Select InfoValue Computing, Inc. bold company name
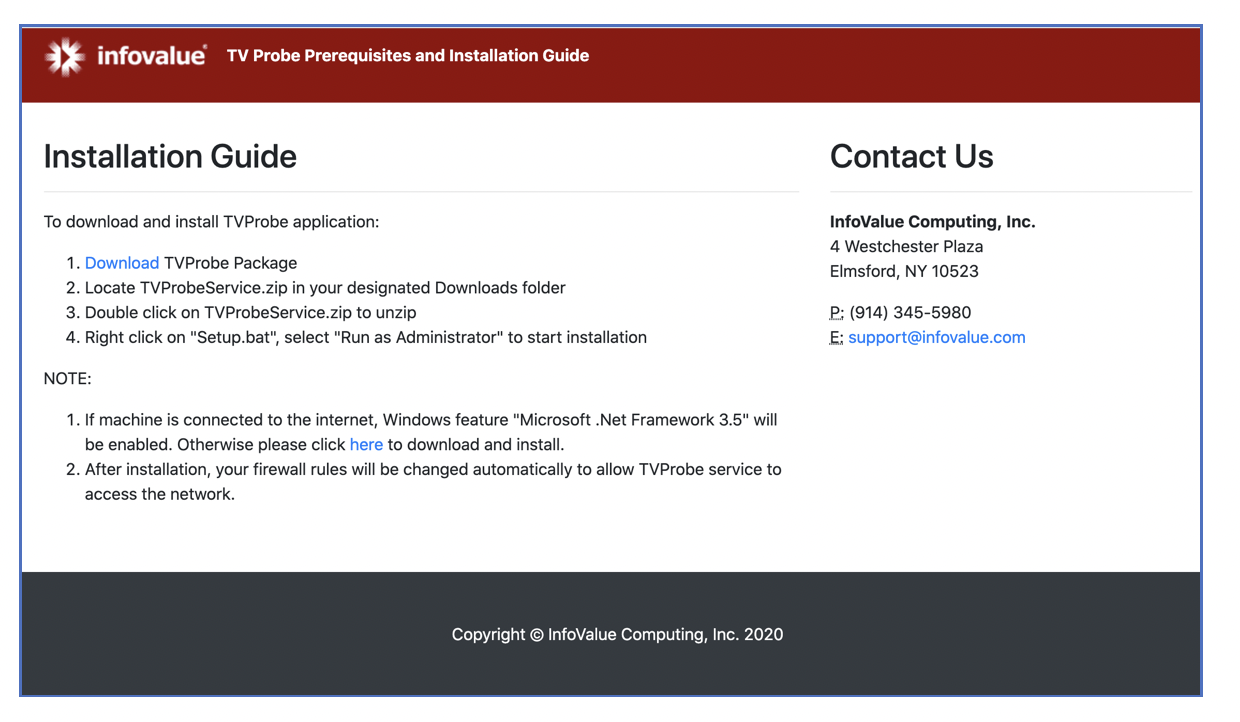Image resolution: width=1240 pixels, height=722 pixels. 933,222
